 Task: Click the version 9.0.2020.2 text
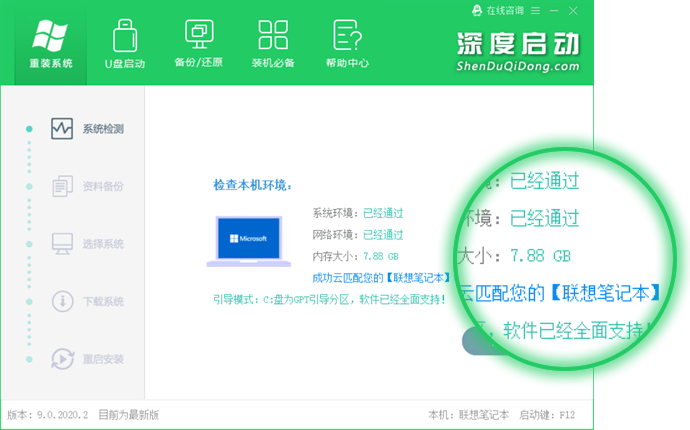pyautogui.click(x=48, y=415)
